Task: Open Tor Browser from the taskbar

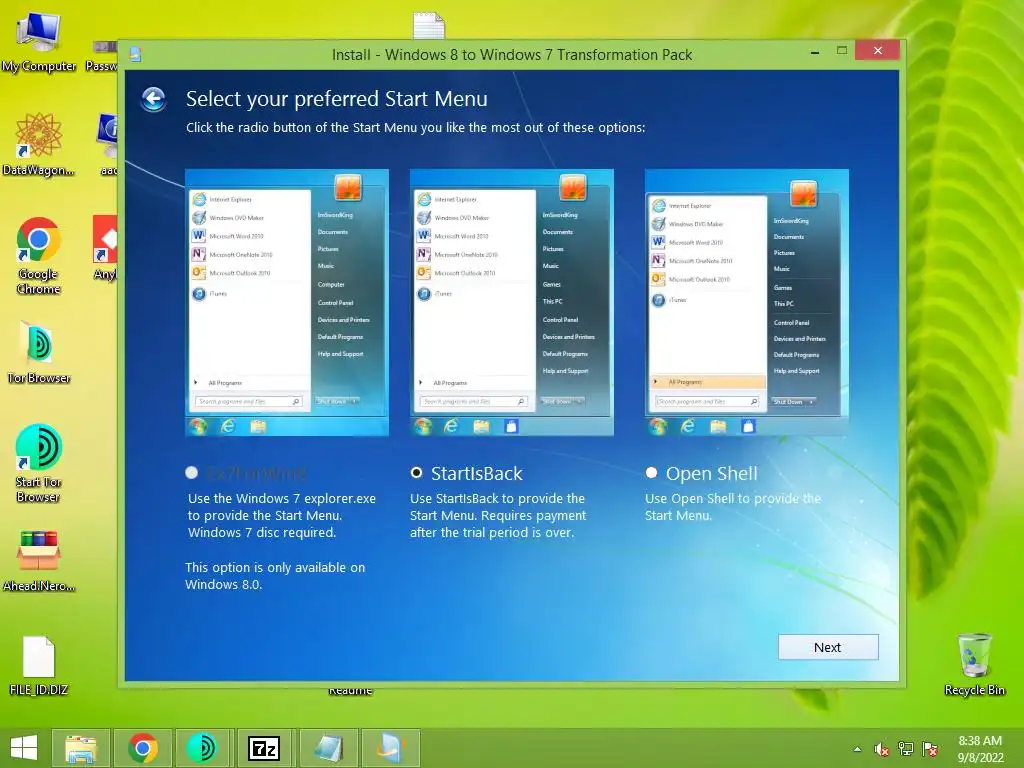Action: tap(202, 748)
